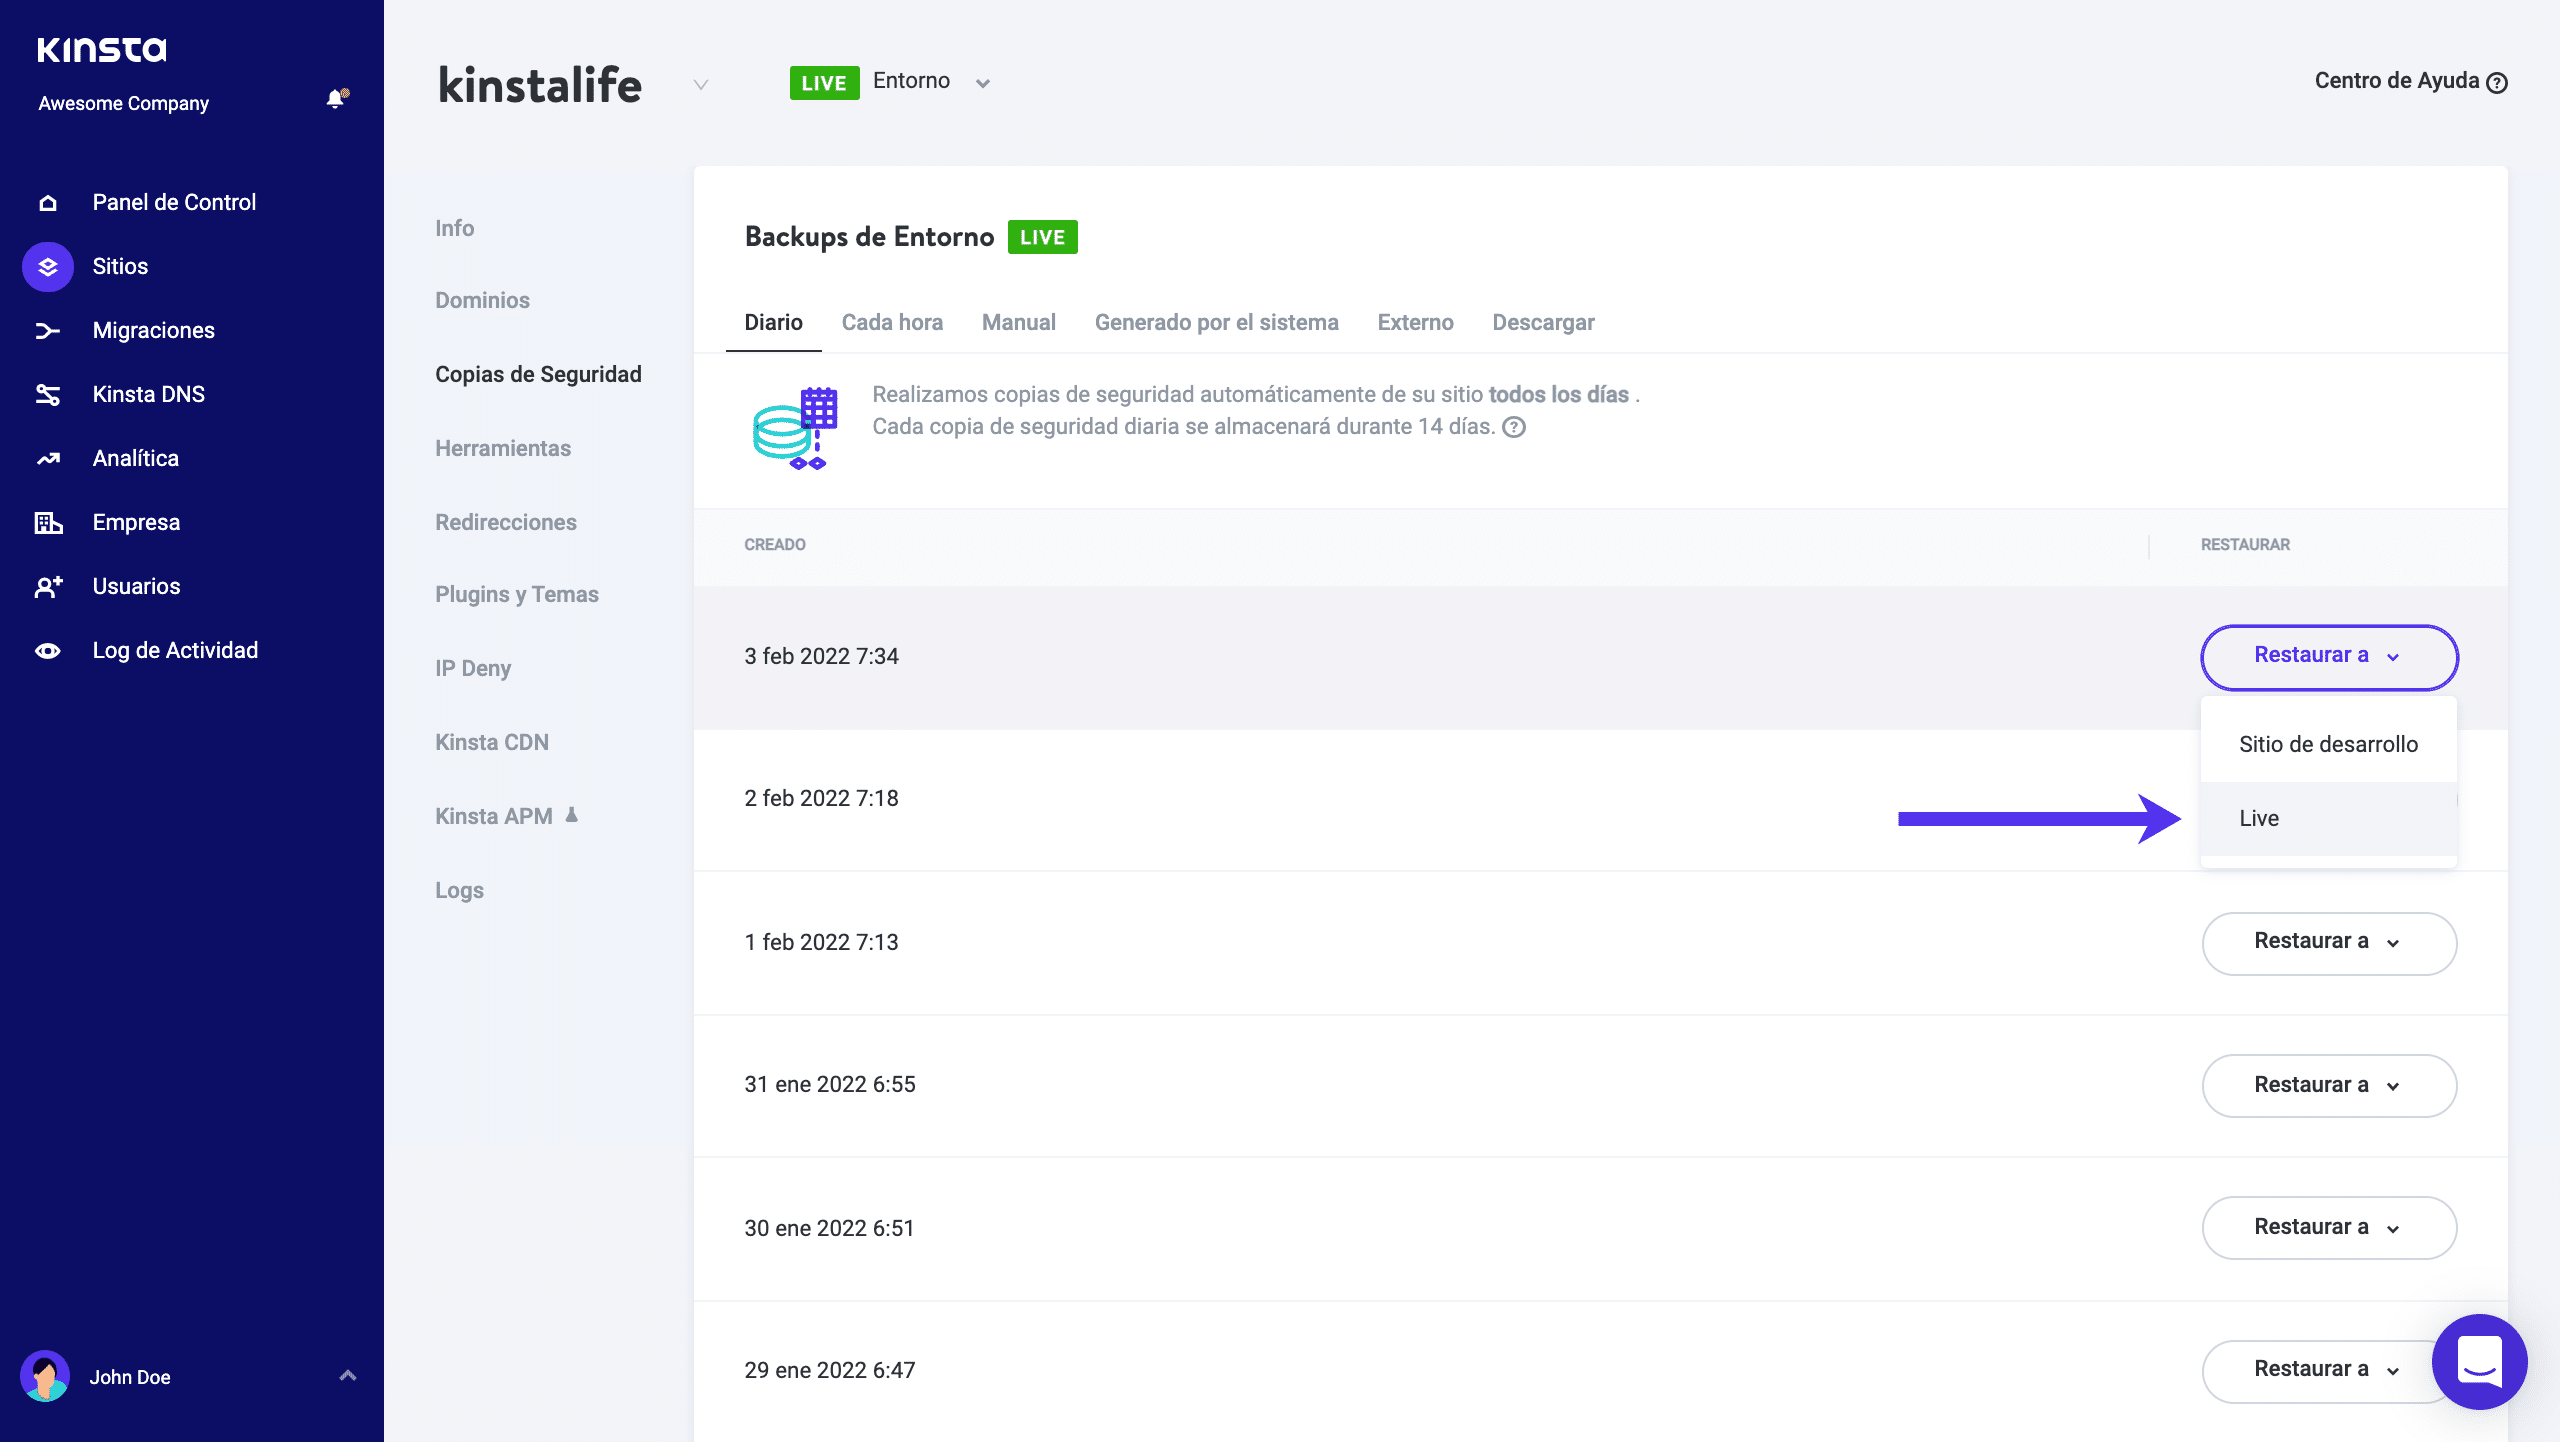The width and height of the screenshot is (2560, 1442).
Task: Click the Kinsta logo
Action: tap(101, 48)
